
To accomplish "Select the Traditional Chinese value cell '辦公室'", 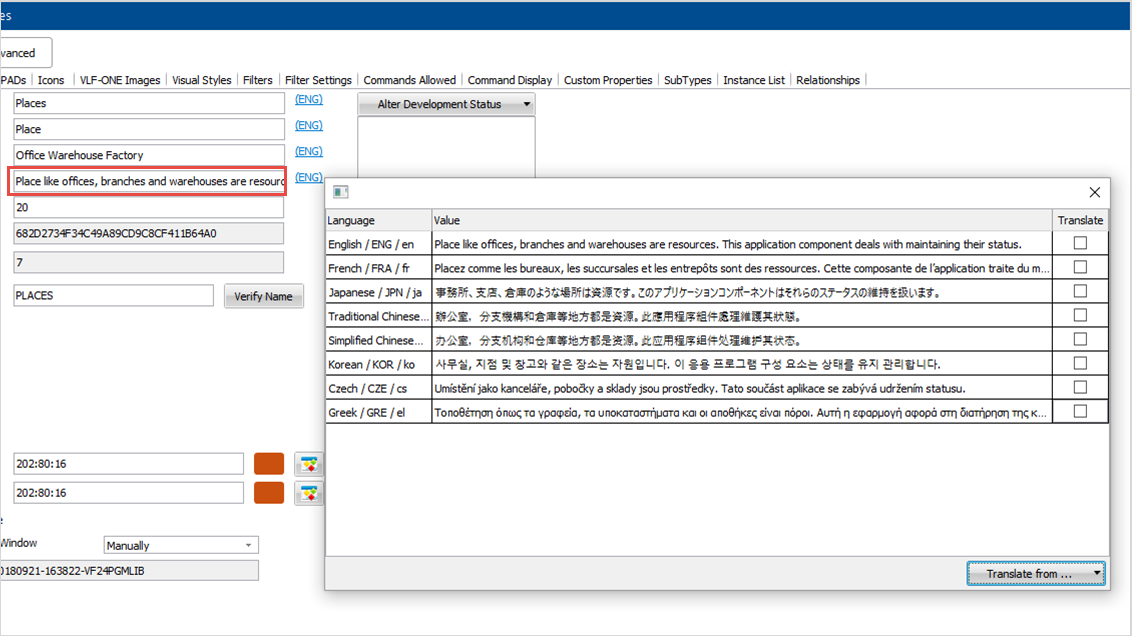I will [x=742, y=315].
